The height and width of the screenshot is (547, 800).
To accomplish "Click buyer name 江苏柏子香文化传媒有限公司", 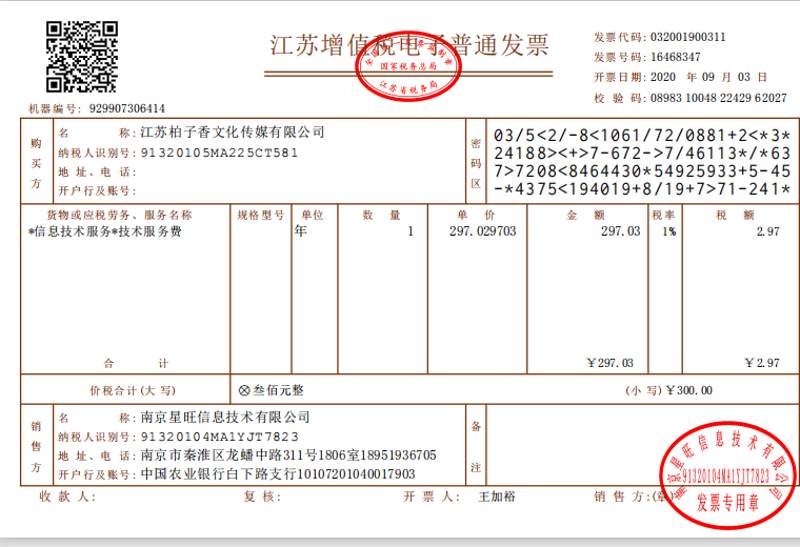I will coord(233,132).
